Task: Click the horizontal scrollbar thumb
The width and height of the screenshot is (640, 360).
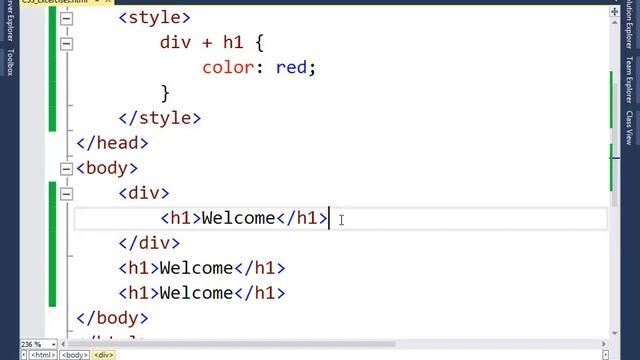Action: pyautogui.click(x=232, y=344)
